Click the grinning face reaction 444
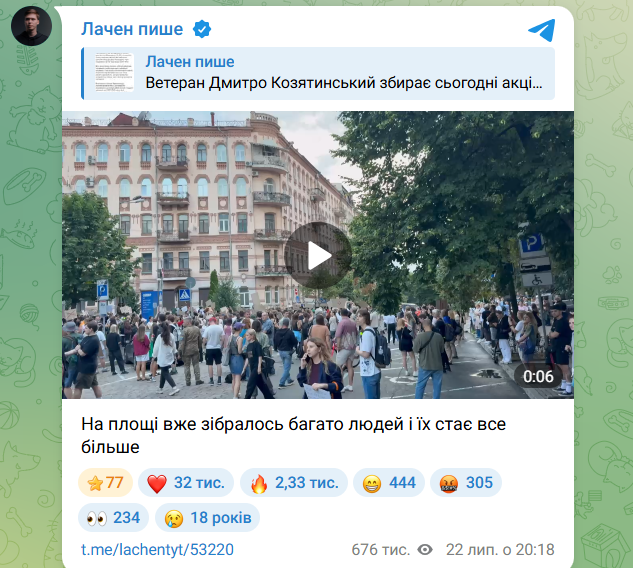633x568 pixels. coord(389,482)
